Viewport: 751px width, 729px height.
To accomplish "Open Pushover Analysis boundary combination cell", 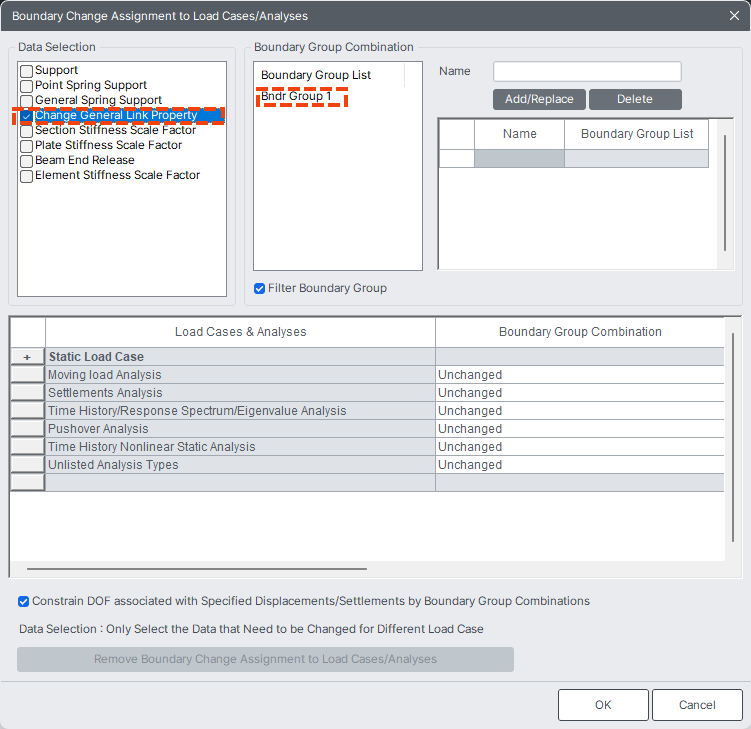I will point(579,429).
